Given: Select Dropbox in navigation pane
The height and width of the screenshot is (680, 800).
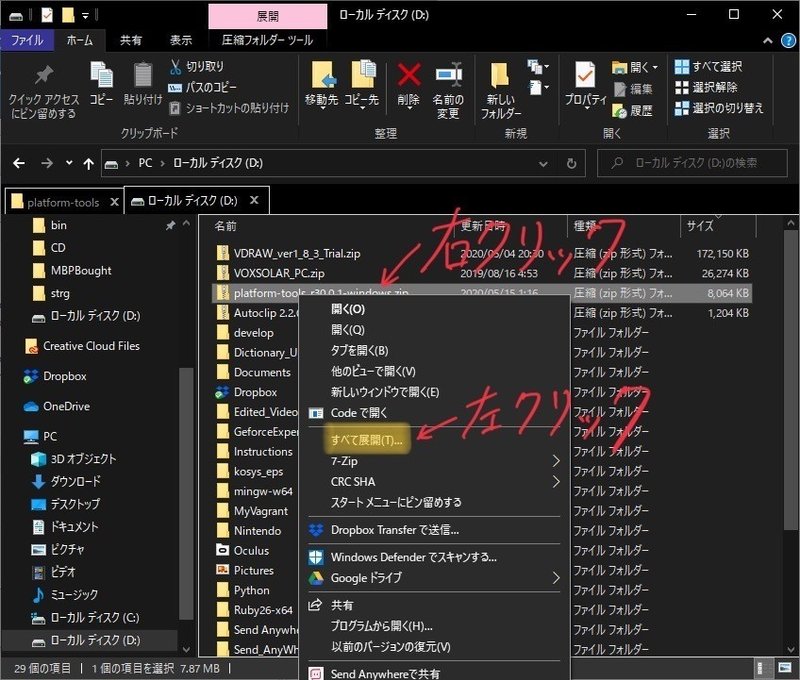Looking at the screenshot, I should pos(65,376).
